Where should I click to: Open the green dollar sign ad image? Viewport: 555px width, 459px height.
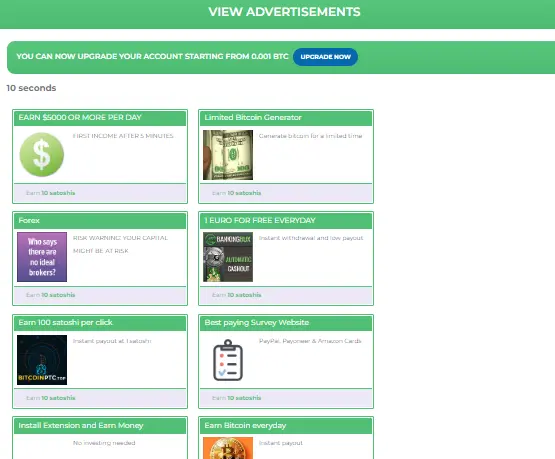click(42, 155)
